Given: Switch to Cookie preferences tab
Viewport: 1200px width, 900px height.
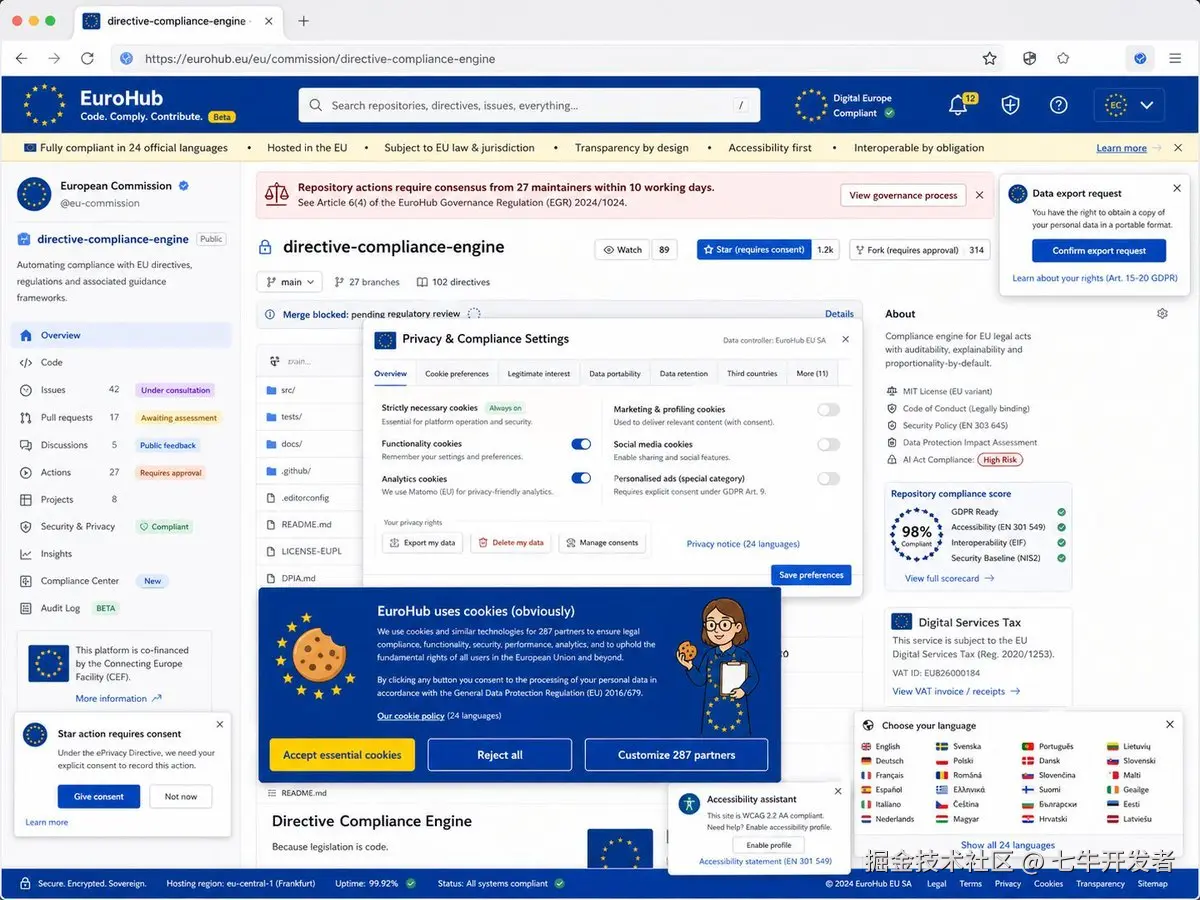Looking at the screenshot, I should (457, 373).
